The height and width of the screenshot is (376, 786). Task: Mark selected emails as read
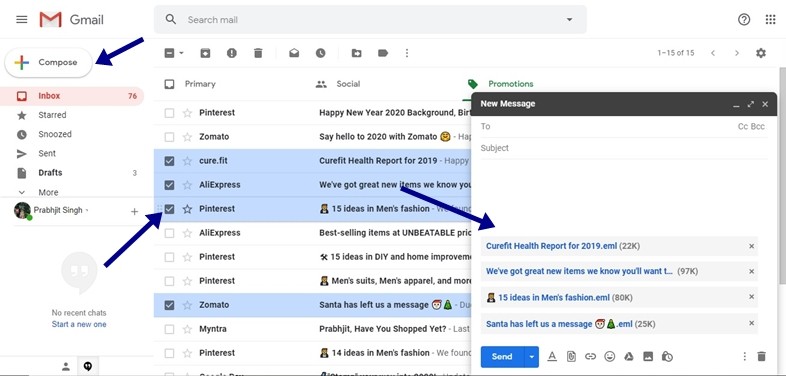click(294, 53)
